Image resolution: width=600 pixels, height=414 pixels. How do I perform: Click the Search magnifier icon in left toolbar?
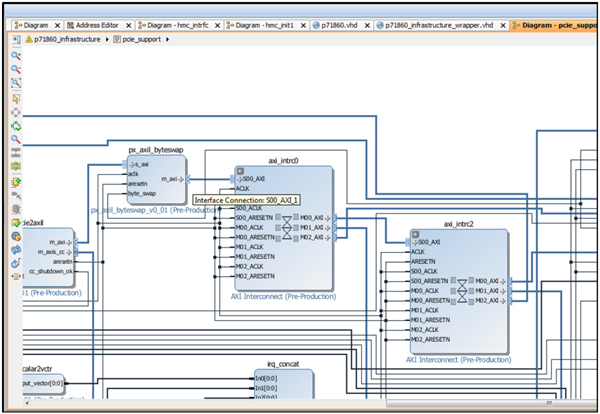(x=17, y=140)
